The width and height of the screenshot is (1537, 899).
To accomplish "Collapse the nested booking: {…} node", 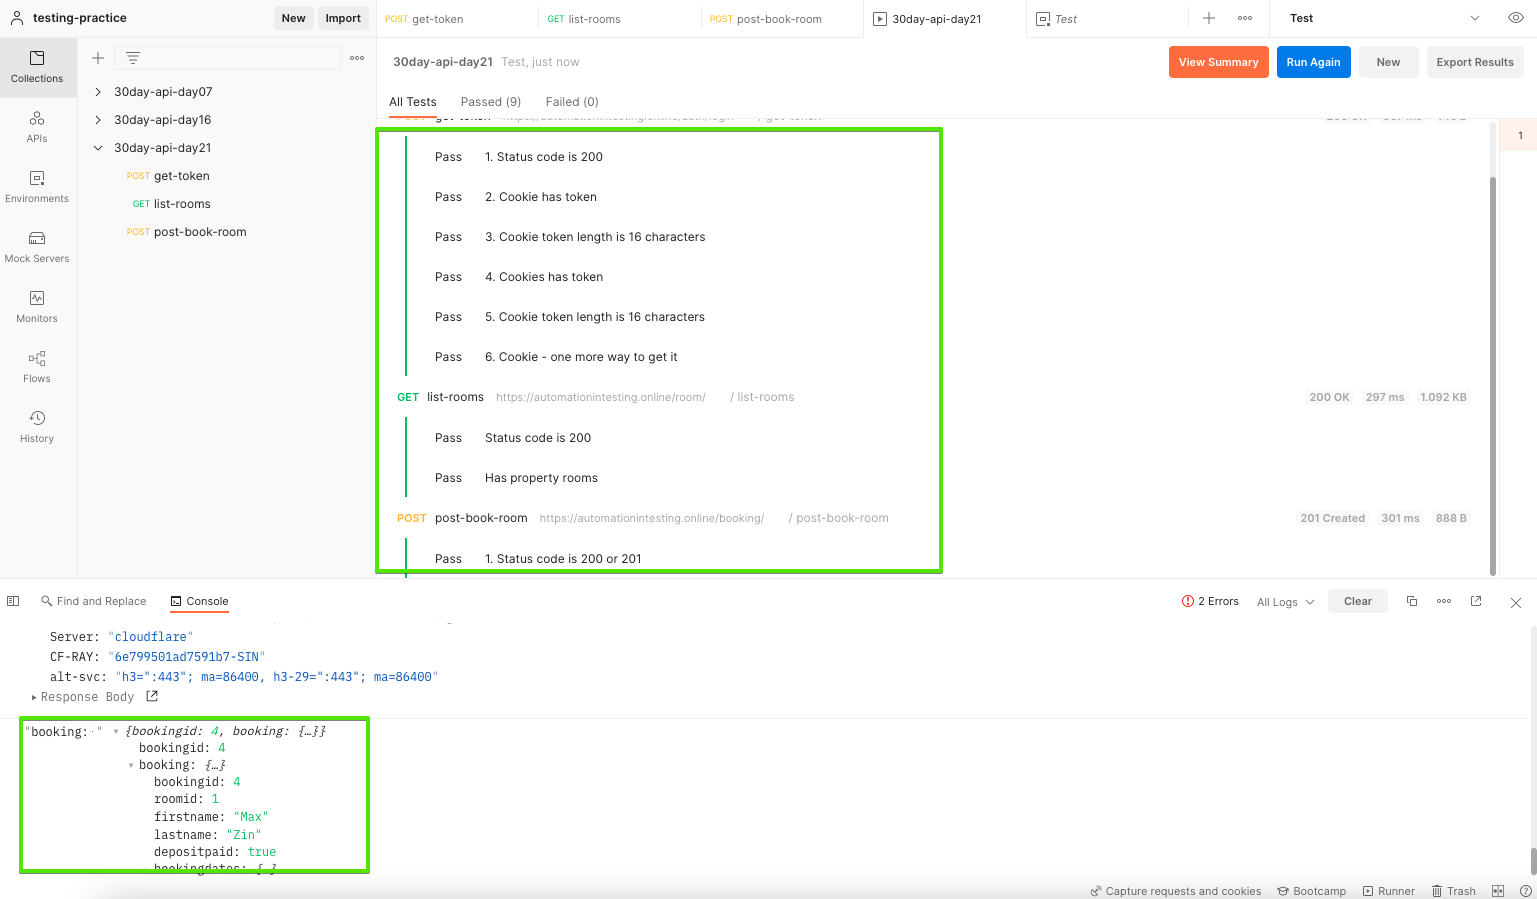I will click(131, 765).
